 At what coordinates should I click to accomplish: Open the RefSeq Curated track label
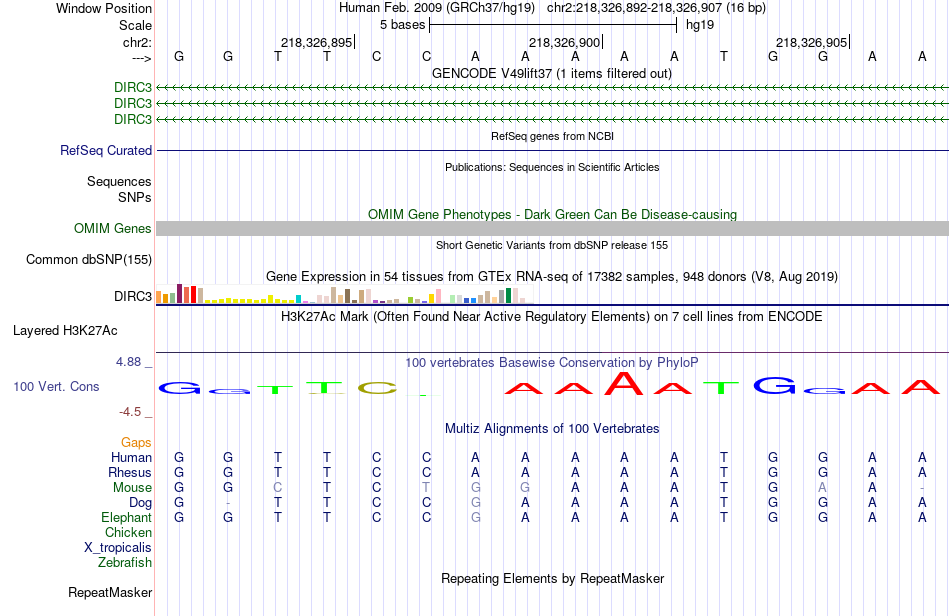click(x=106, y=150)
